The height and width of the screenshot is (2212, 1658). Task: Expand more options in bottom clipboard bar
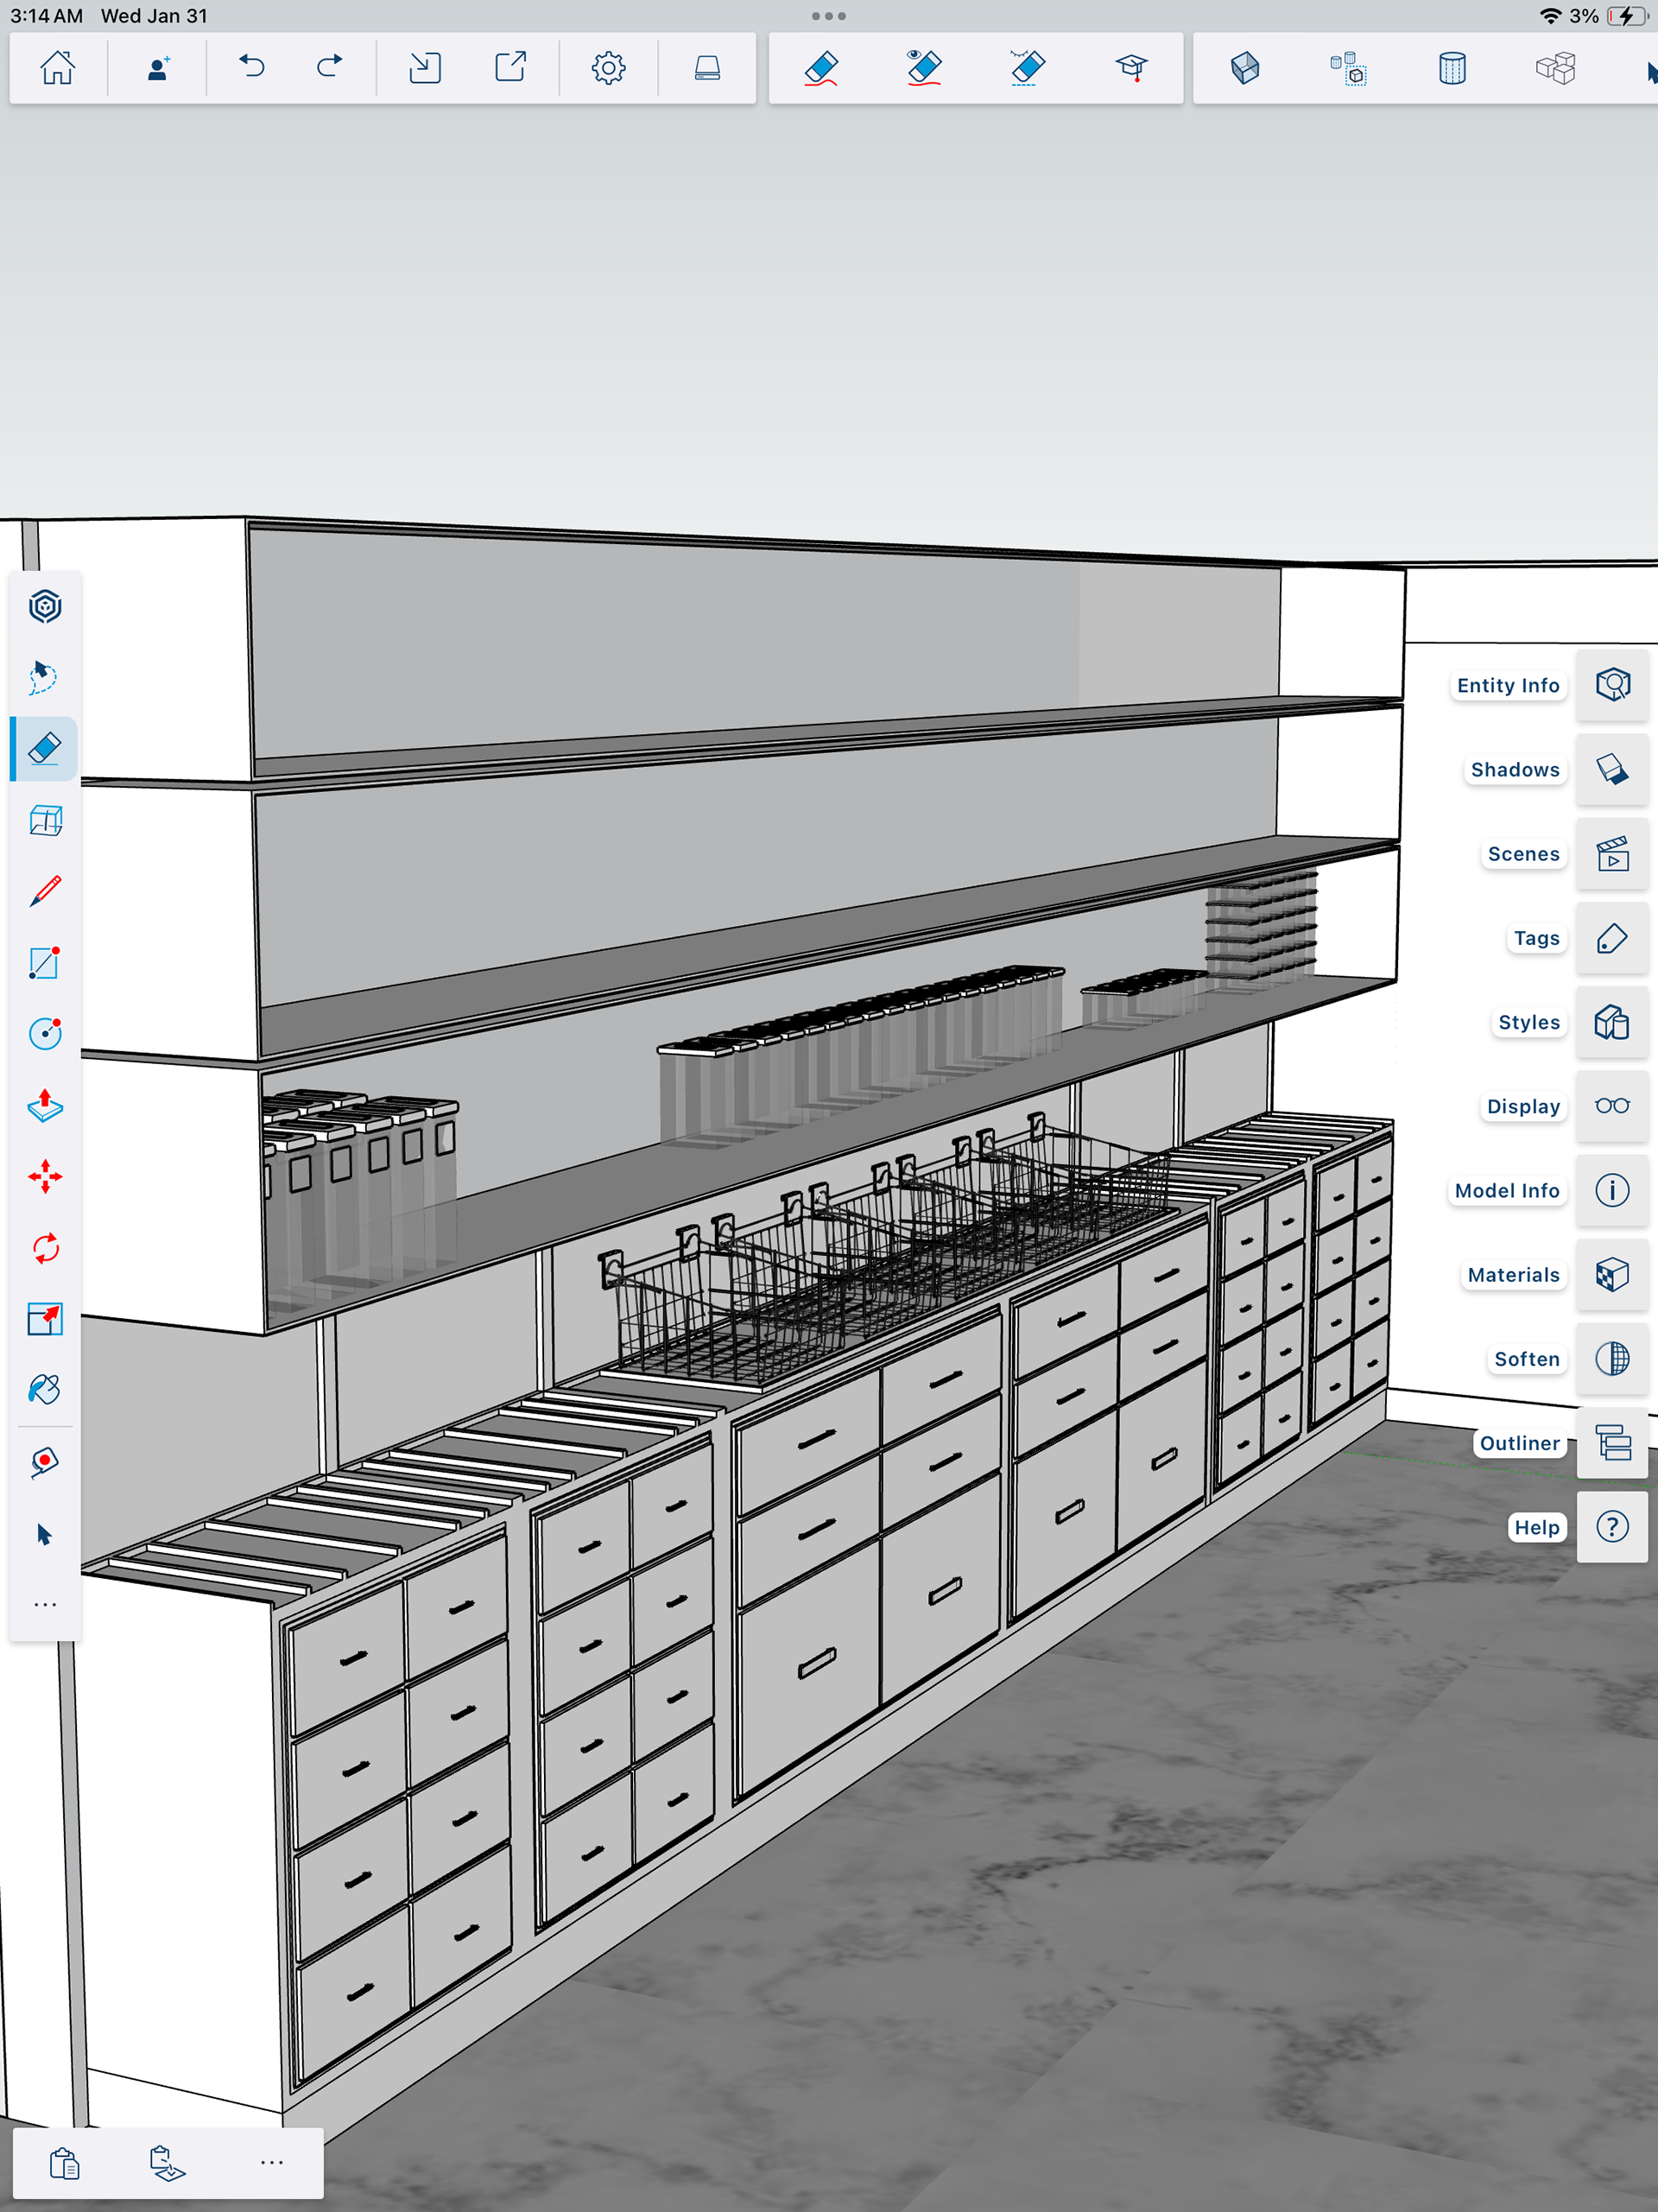(272, 2162)
